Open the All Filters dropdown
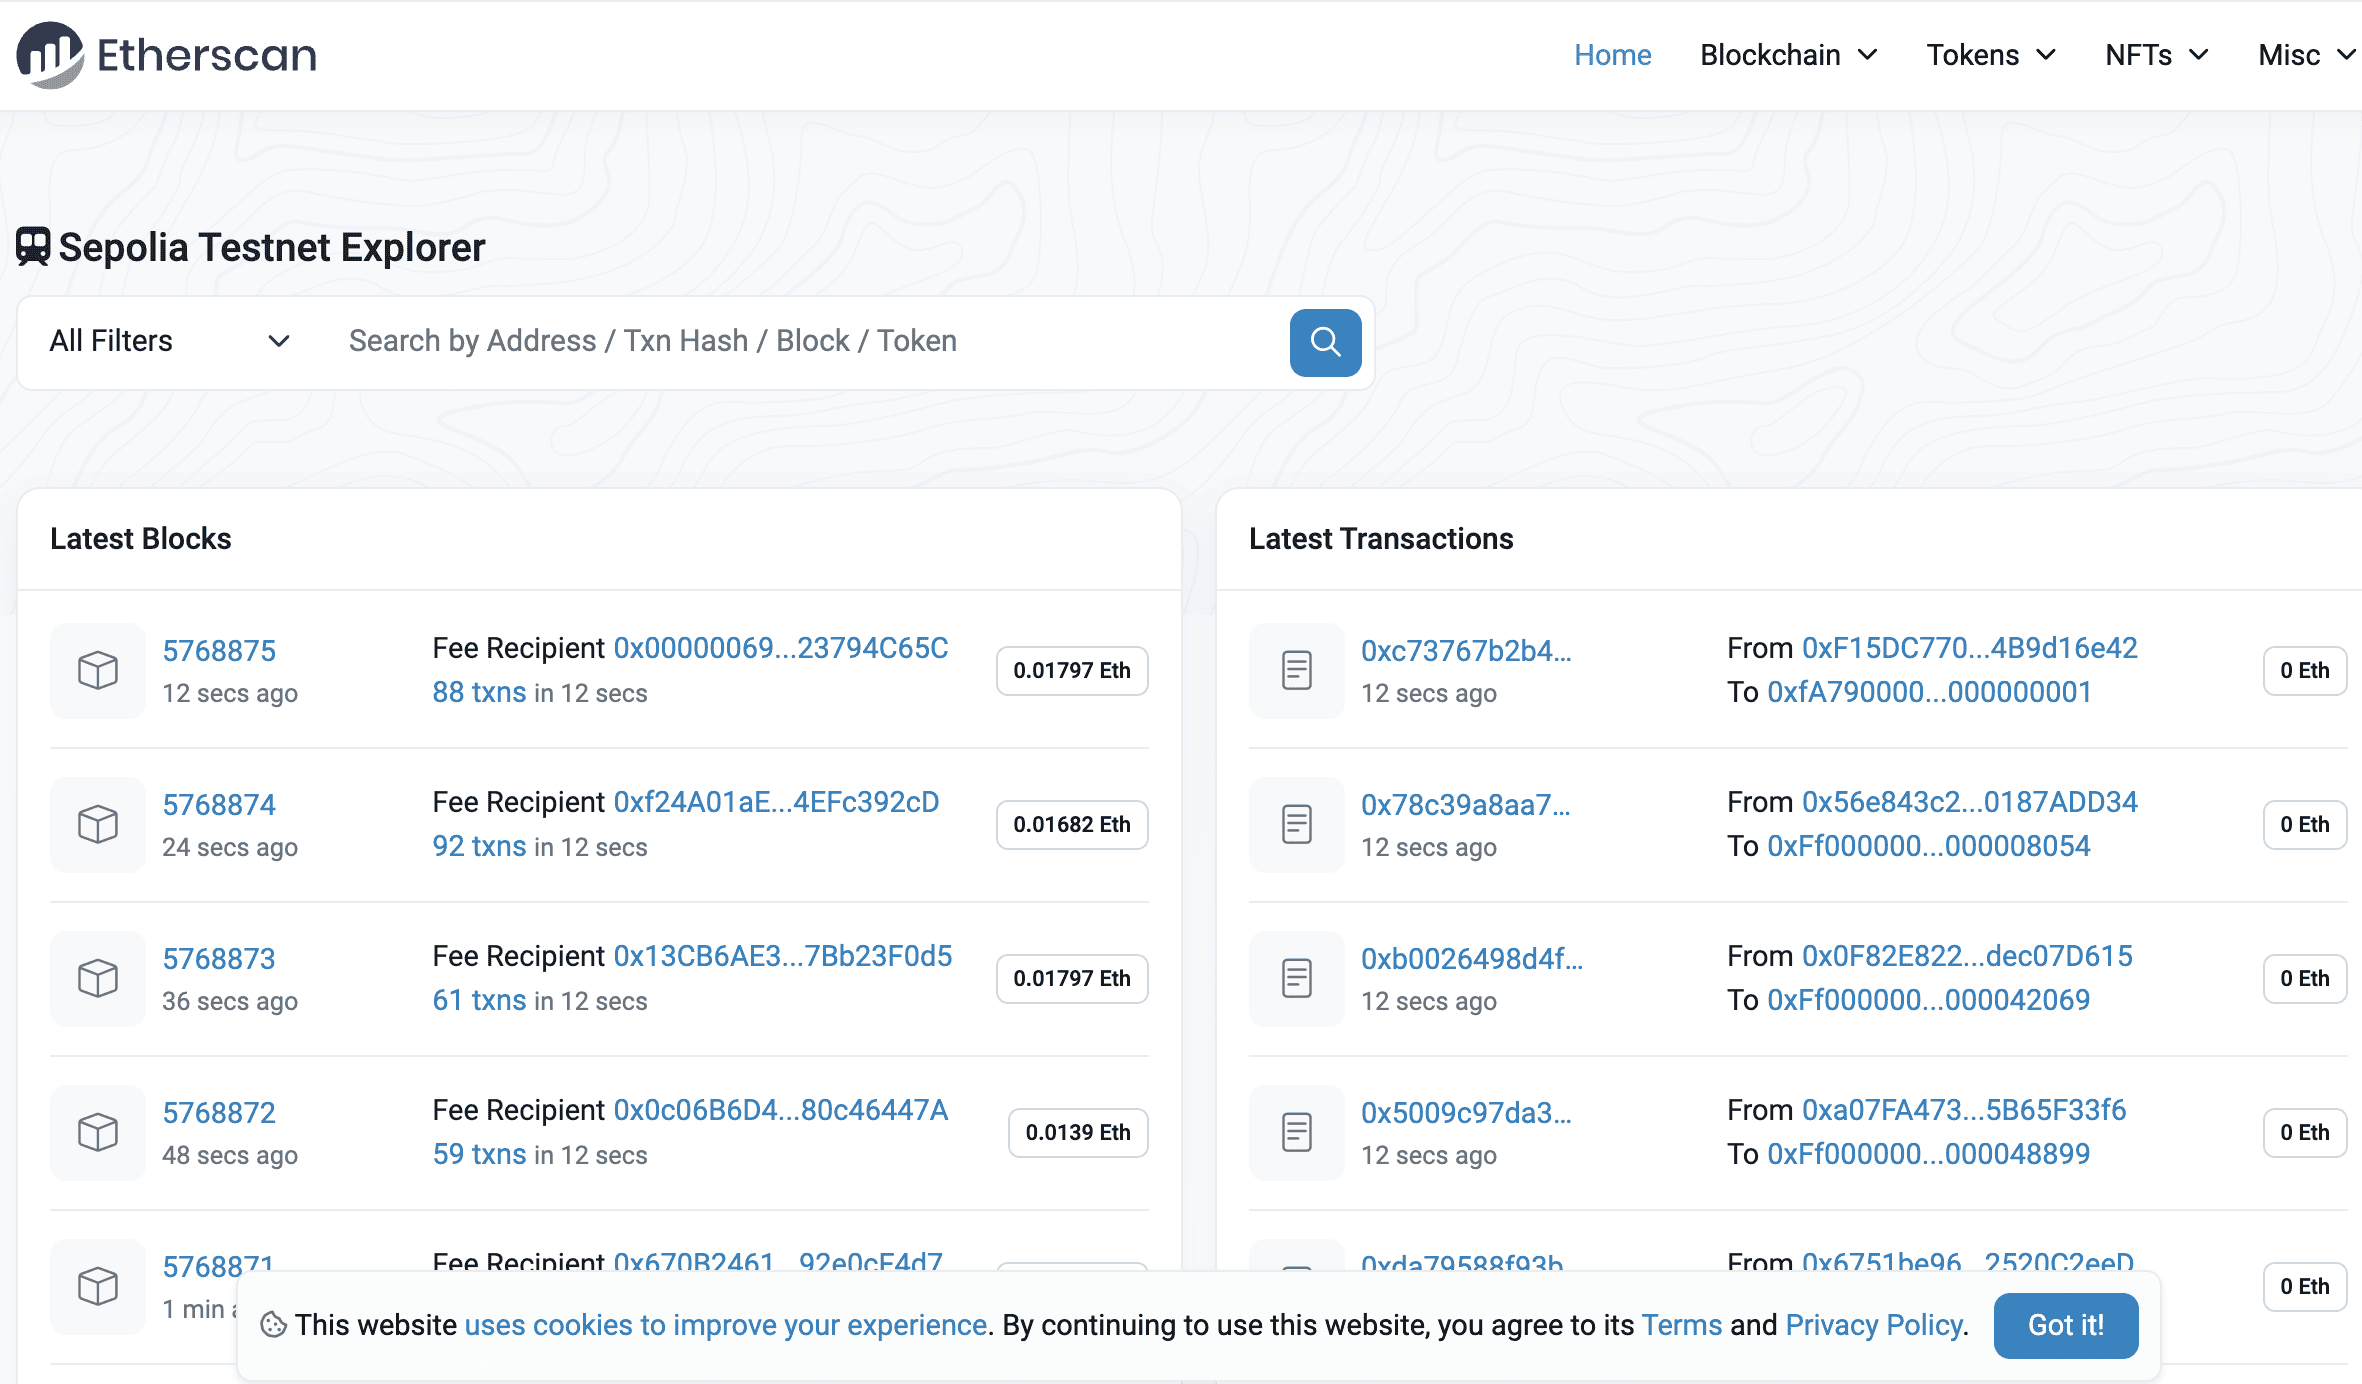The image size is (2362, 1384). pos(170,342)
